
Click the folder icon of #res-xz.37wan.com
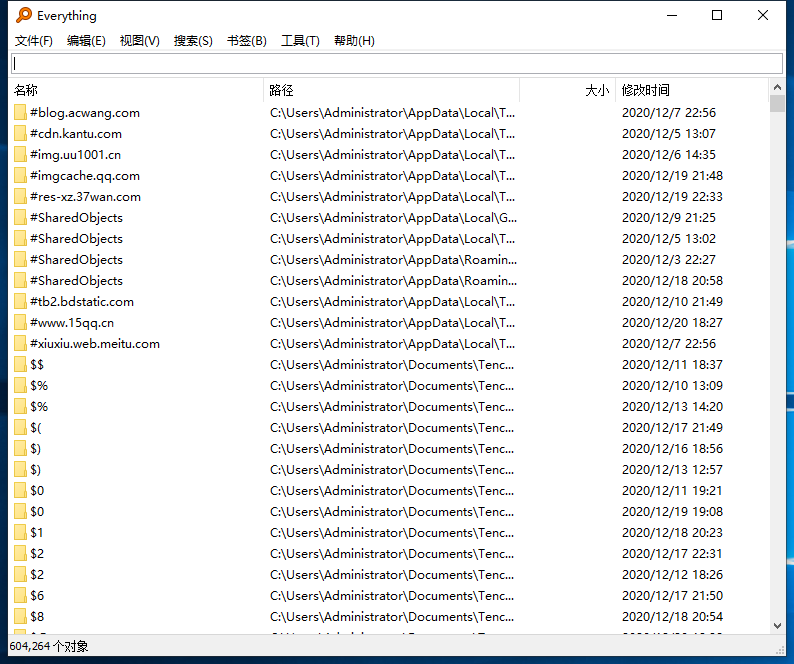(x=20, y=197)
